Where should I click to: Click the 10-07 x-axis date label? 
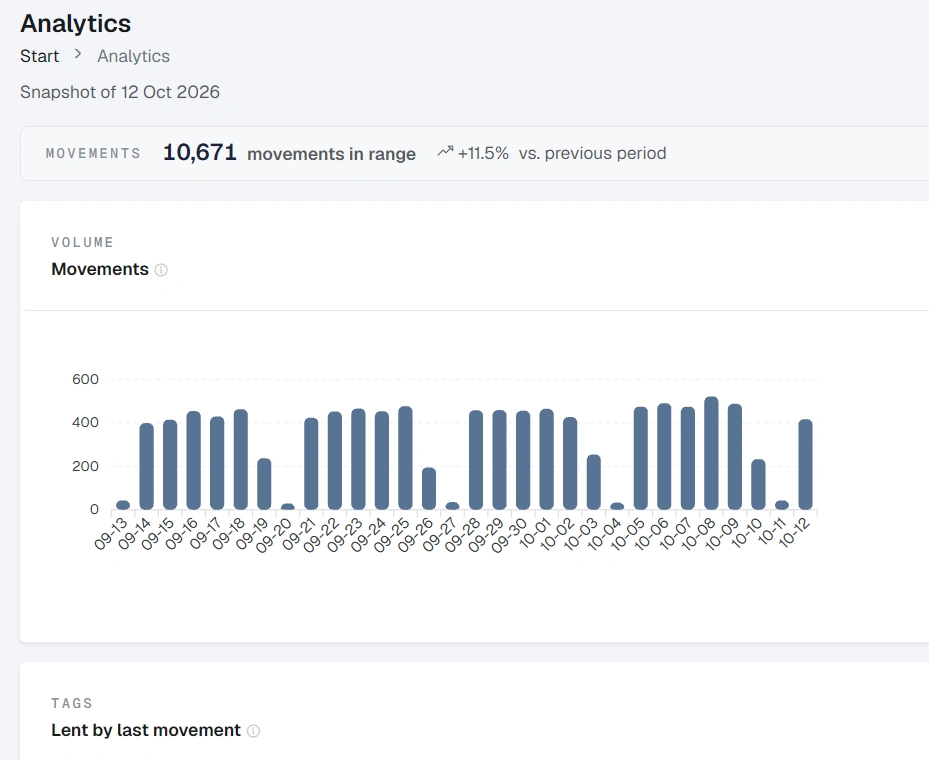point(677,533)
